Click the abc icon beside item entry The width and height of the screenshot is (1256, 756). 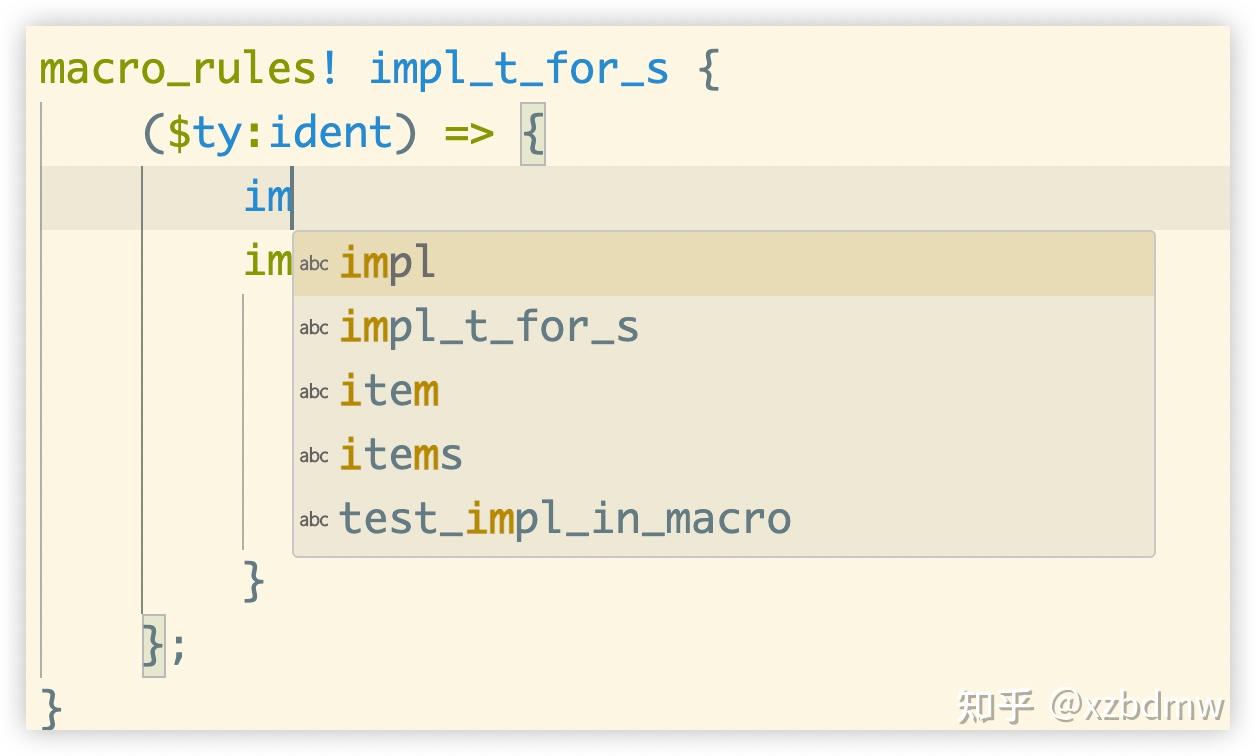click(313, 391)
